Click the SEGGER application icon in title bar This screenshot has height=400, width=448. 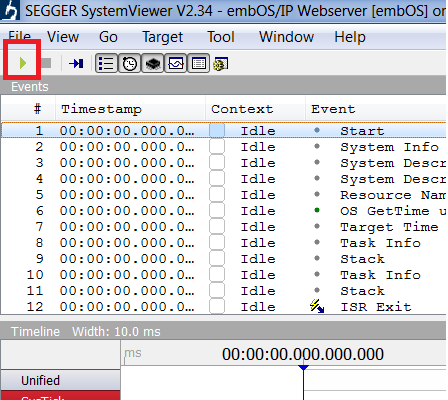10,10
